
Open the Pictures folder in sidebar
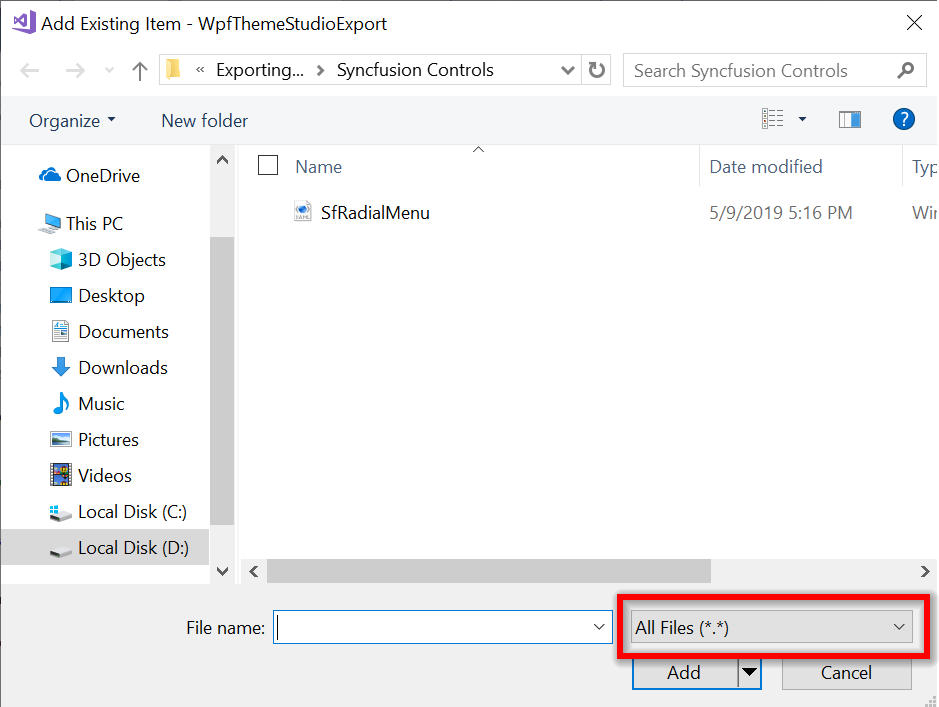pos(103,439)
